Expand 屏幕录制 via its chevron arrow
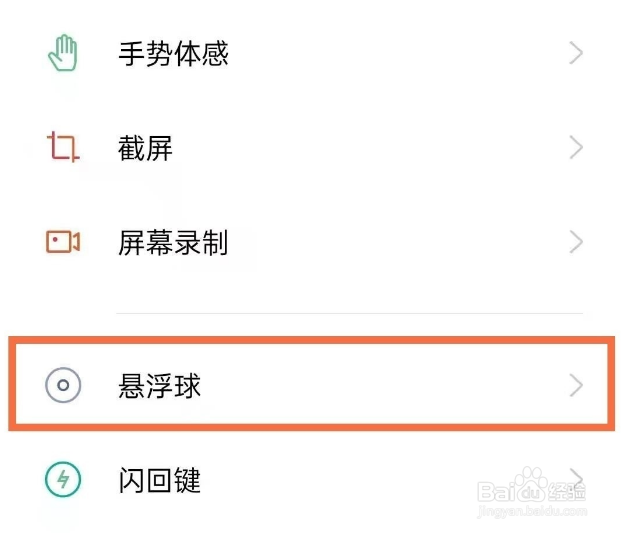Viewport: 623px width, 533px height. [576, 242]
